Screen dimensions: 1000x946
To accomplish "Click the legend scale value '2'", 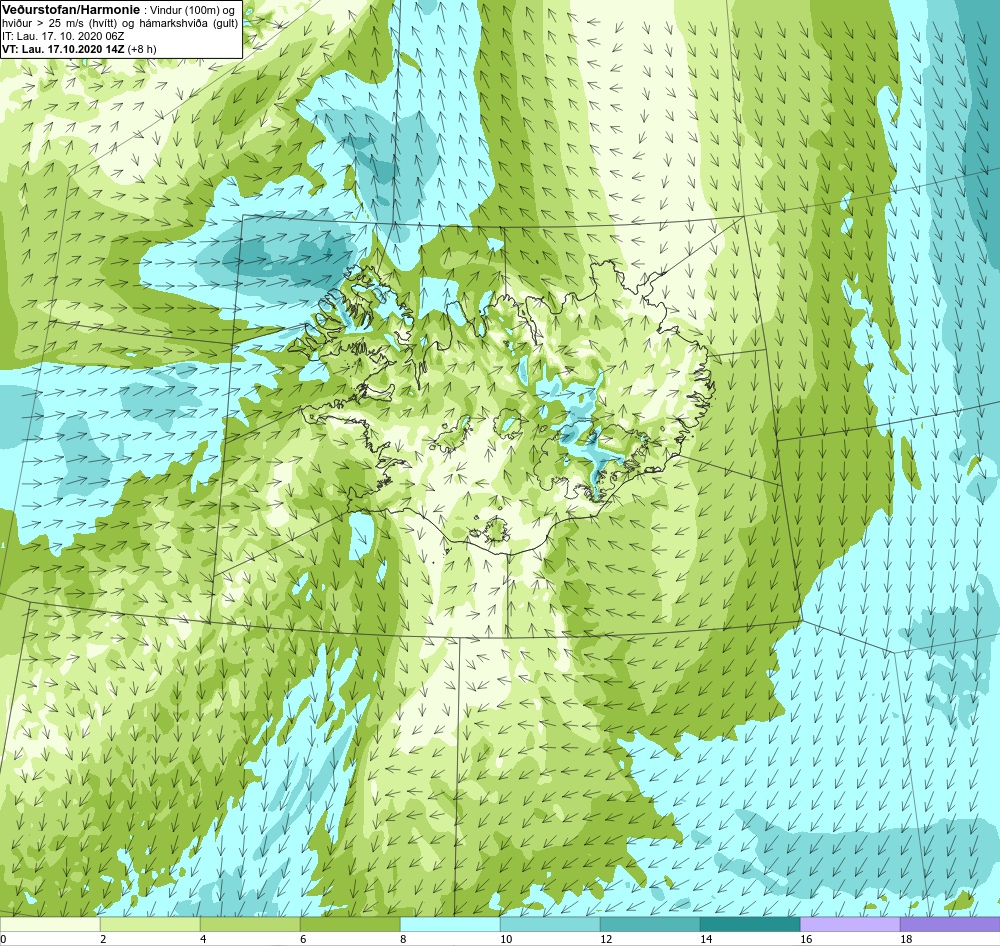I will tap(103, 939).
